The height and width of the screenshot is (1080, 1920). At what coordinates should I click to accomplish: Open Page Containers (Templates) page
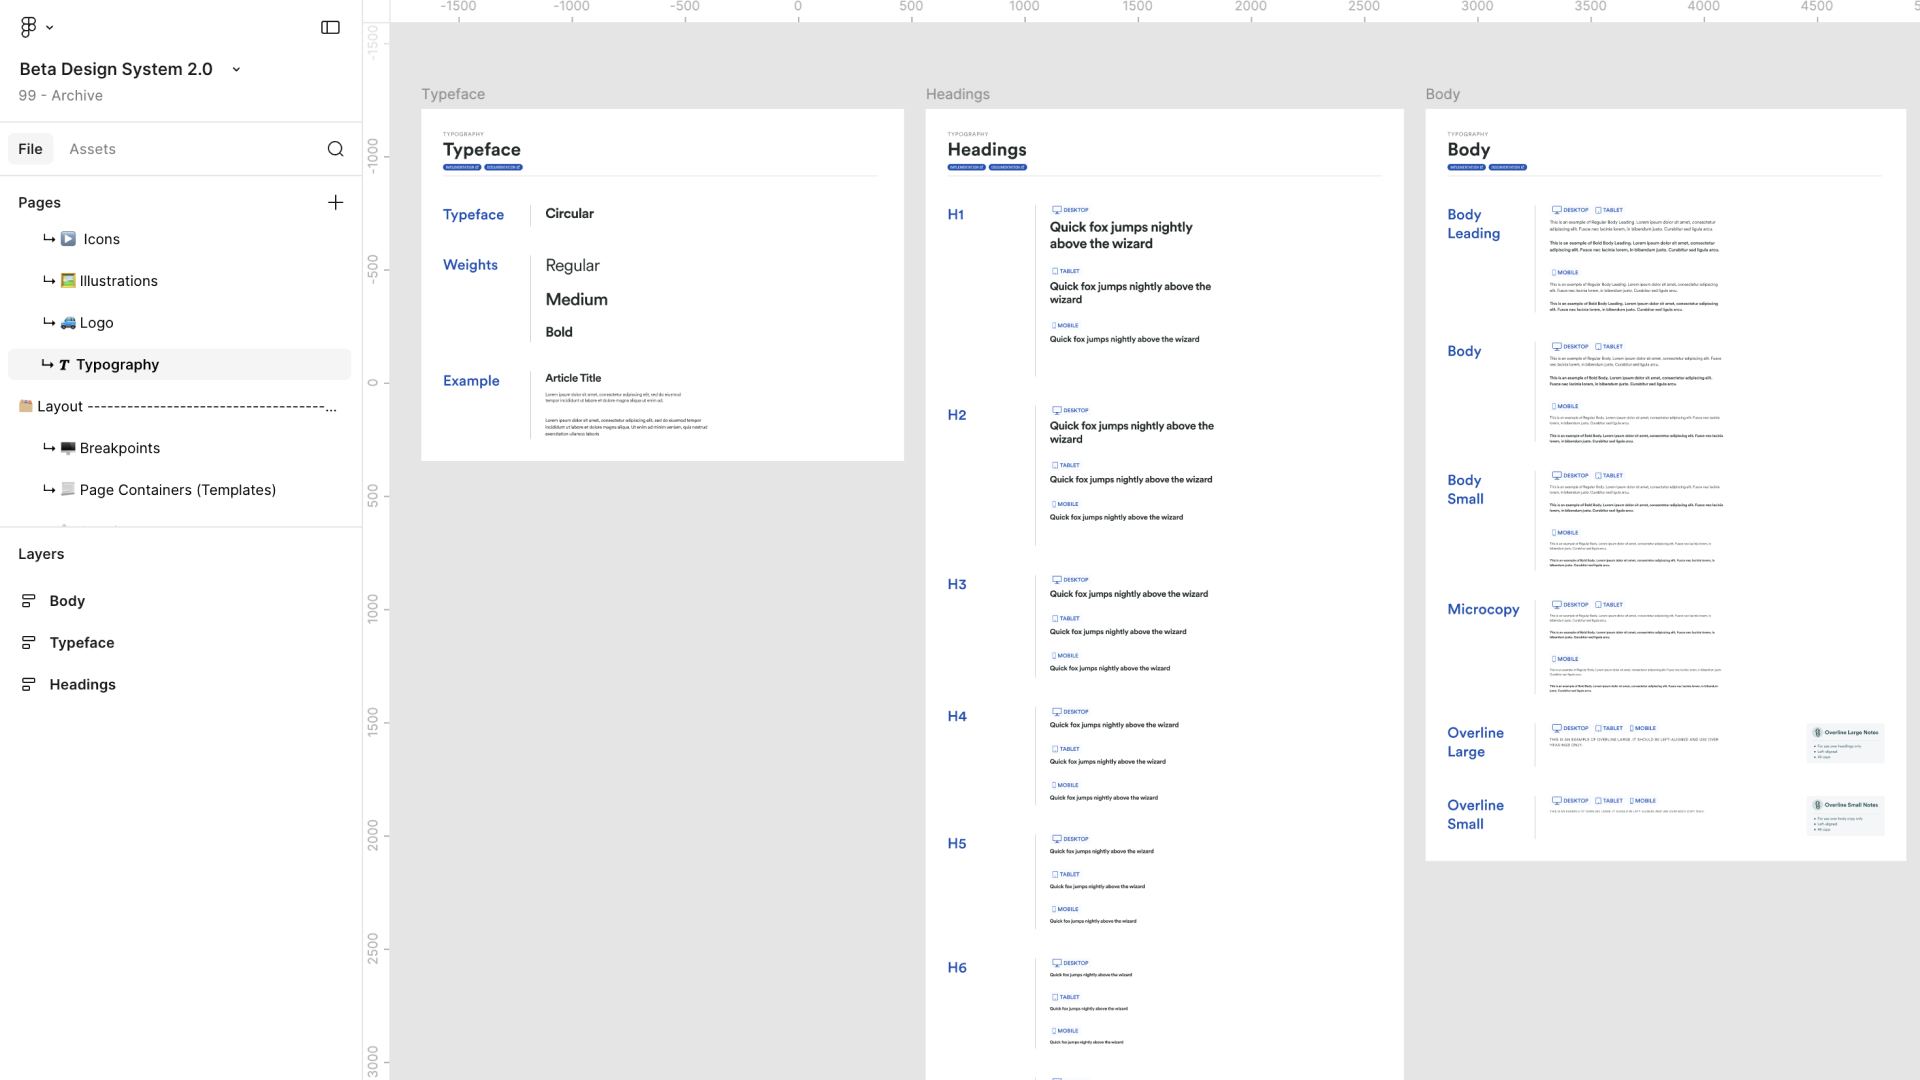[177, 490]
